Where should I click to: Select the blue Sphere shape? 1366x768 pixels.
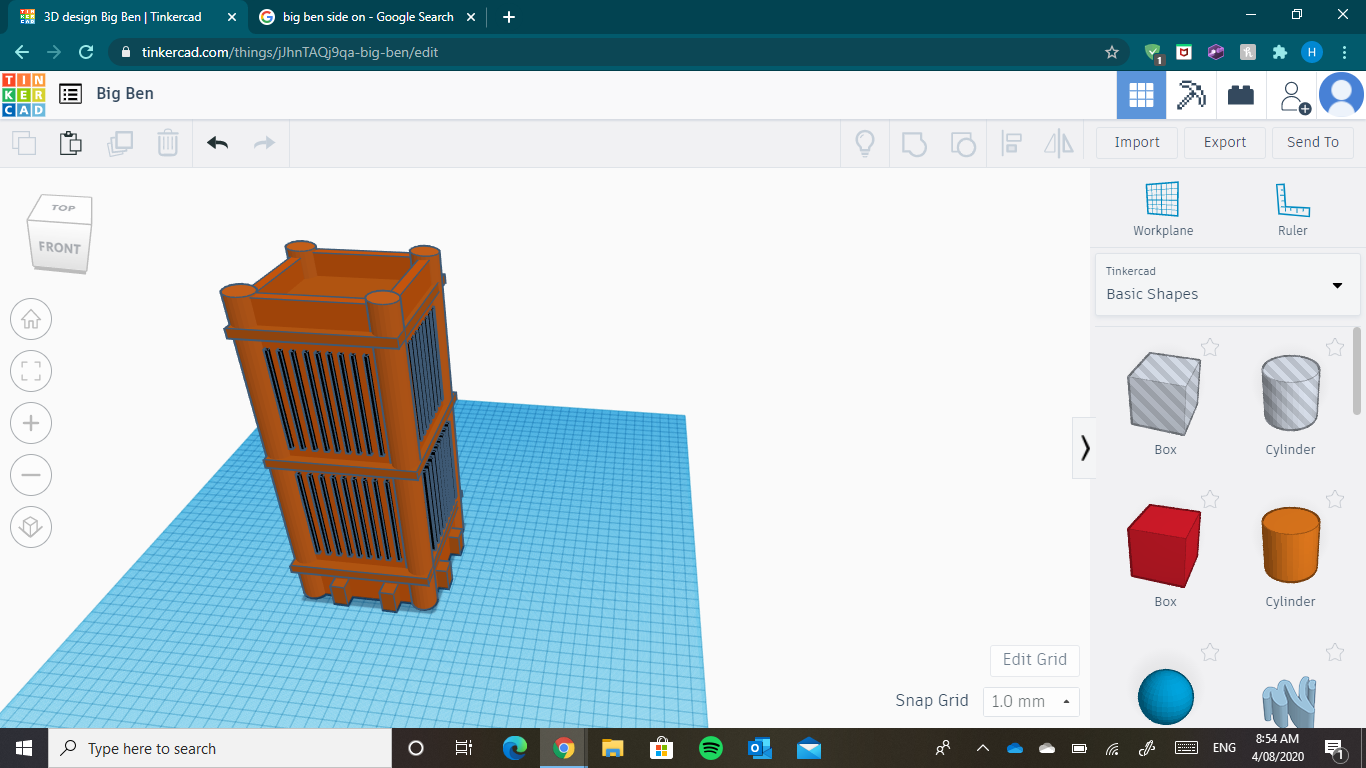tap(1166, 698)
